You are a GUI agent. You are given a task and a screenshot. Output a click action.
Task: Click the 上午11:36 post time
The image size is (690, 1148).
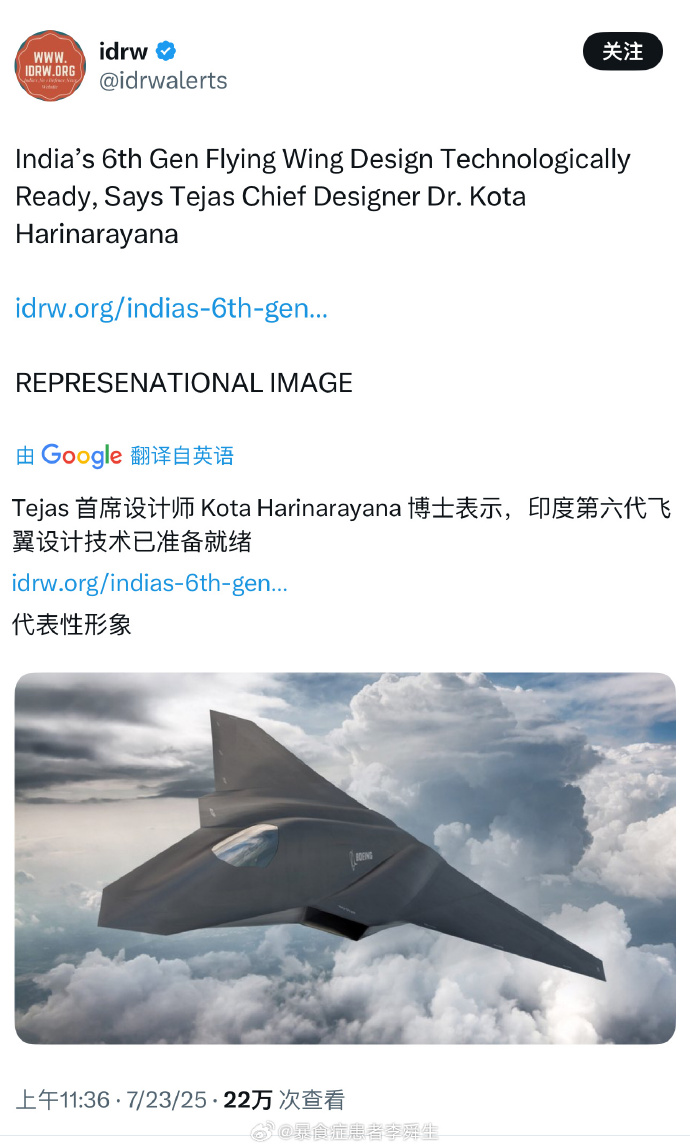pyautogui.click(x=62, y=1100)
